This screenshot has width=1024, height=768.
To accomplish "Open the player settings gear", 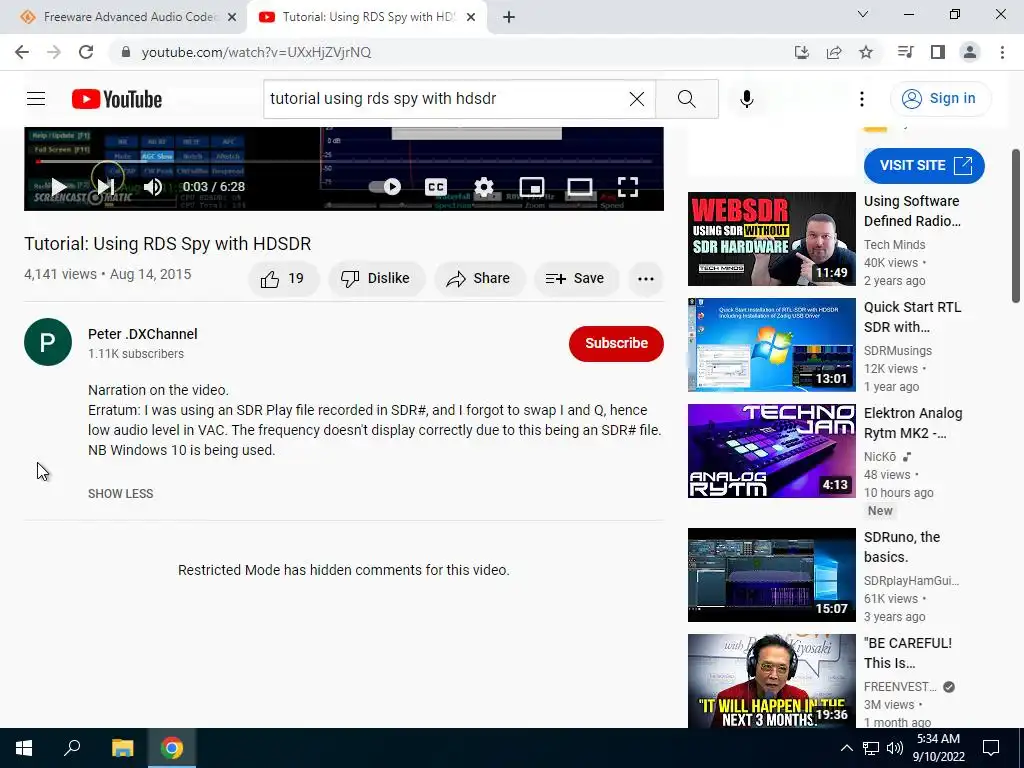I will click(484, 187).
